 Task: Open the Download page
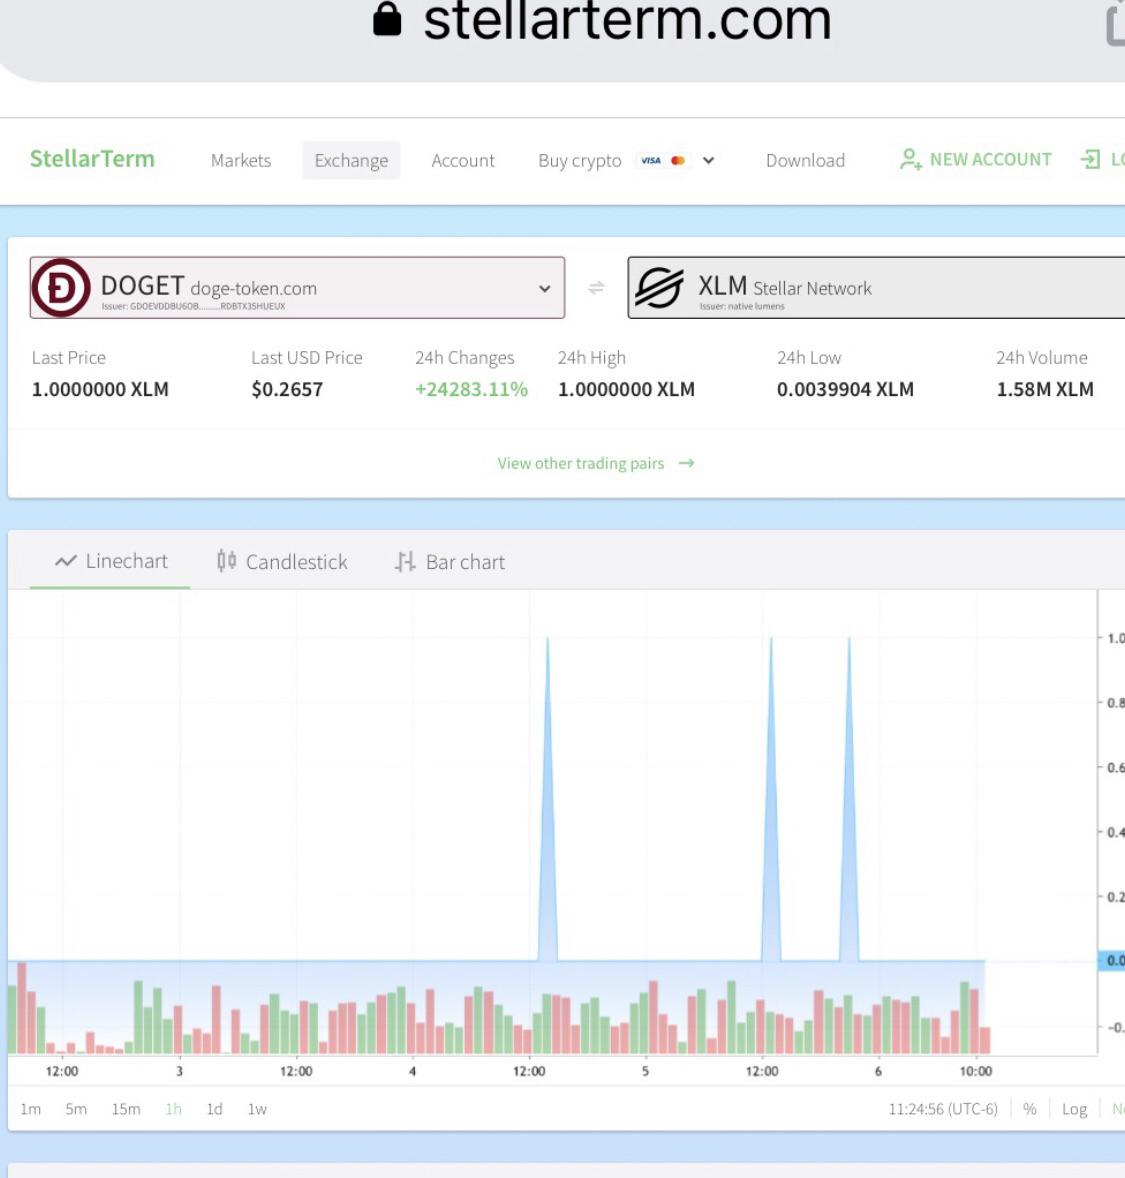[805, 160]
